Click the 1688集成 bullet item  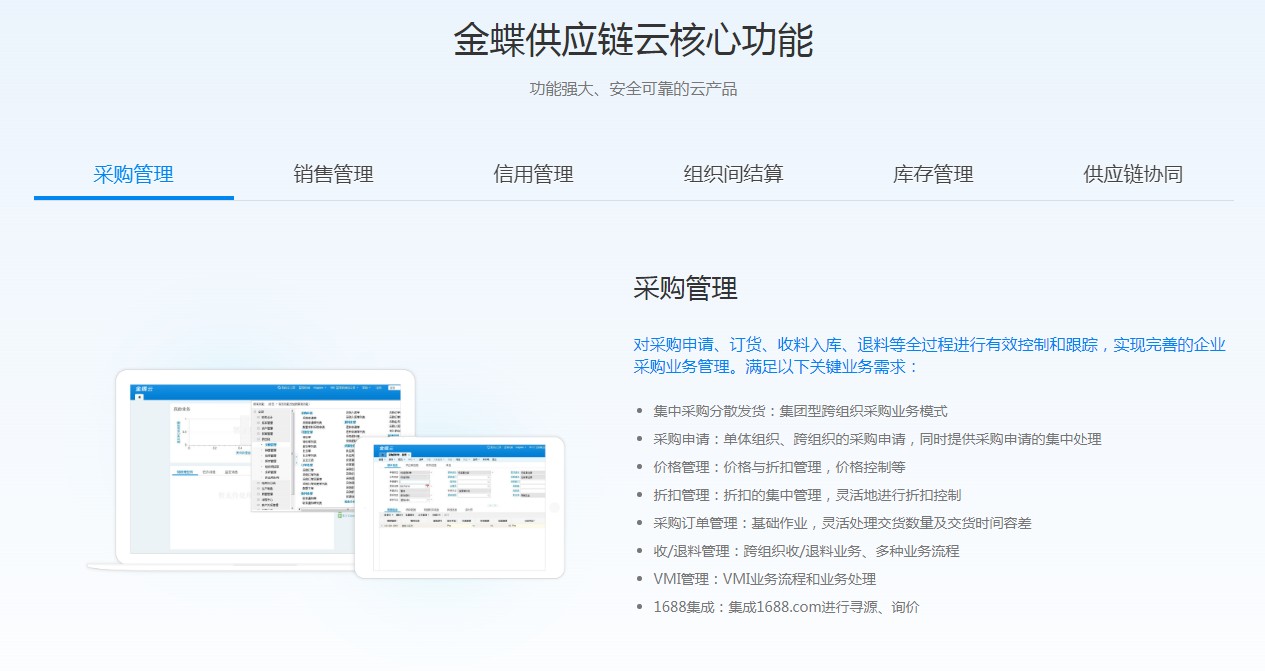pyautogui.click(x=786, y=607)
